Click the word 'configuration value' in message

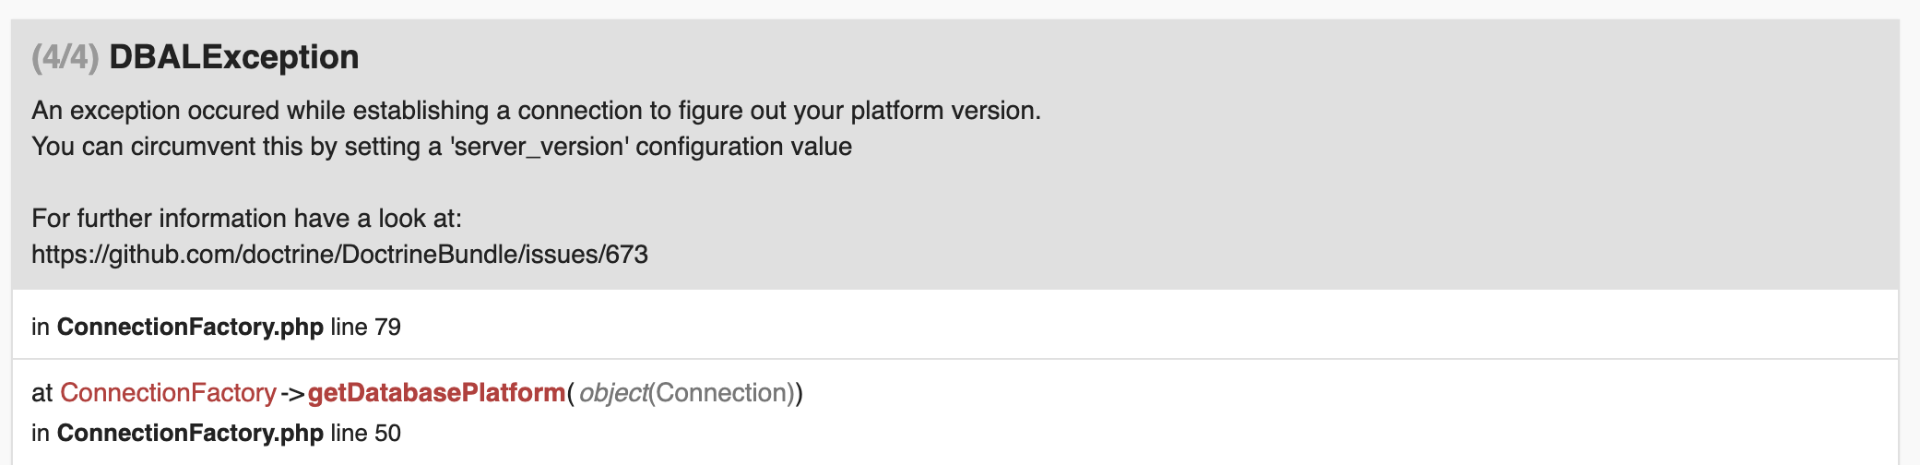(x=744, y=147)
